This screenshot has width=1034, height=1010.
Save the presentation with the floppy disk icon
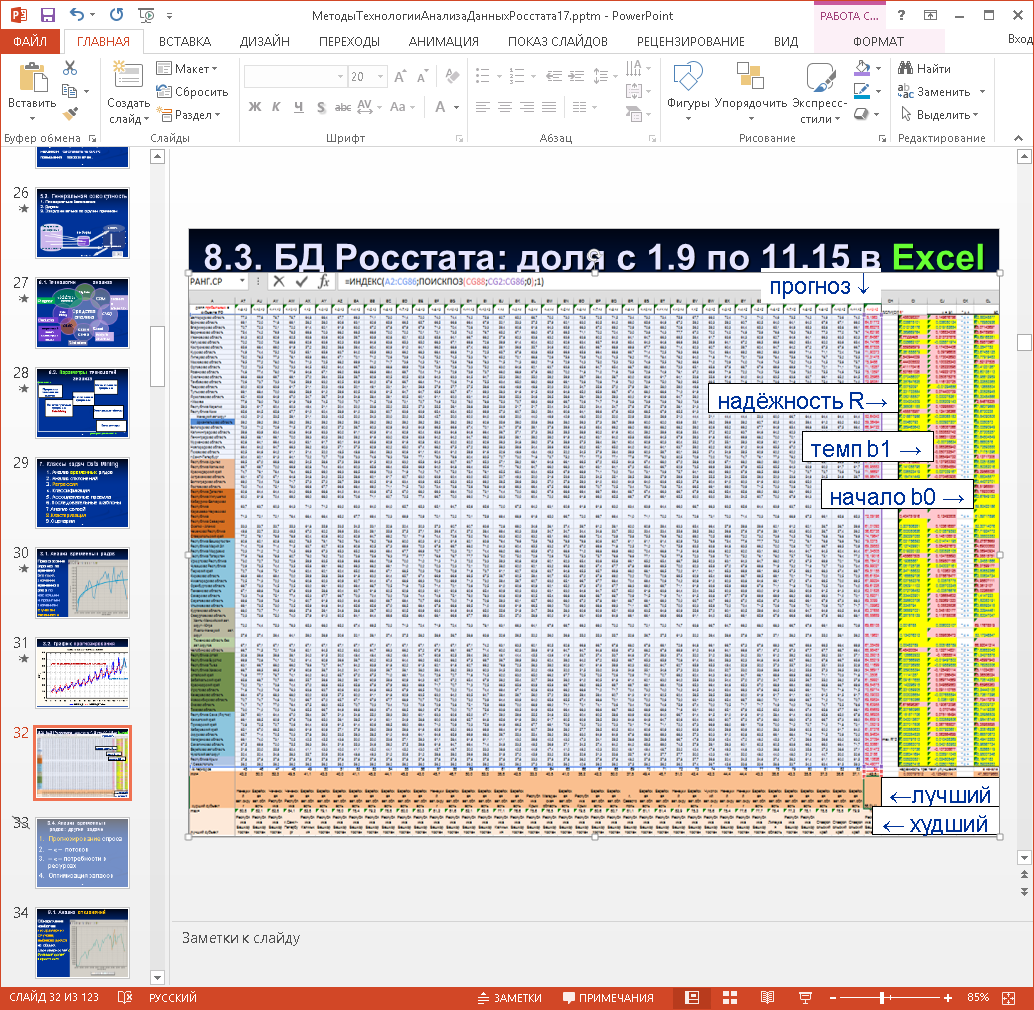point(47,15)
